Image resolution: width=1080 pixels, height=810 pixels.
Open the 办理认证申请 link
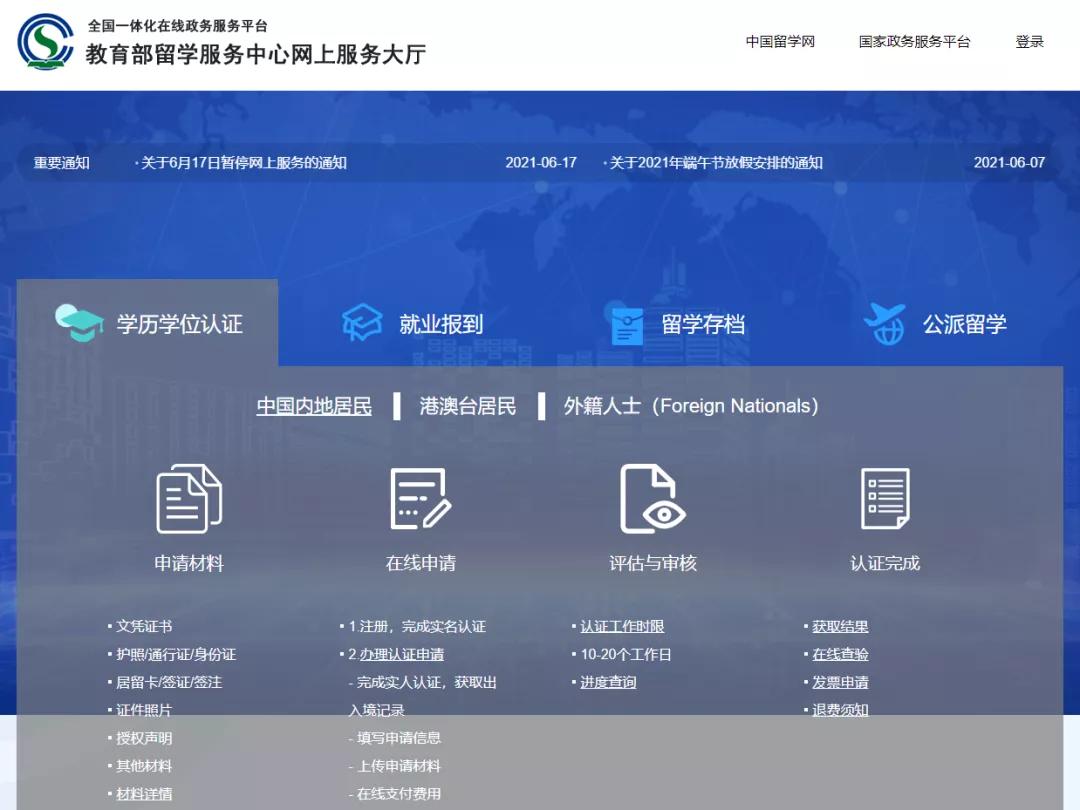coord(404,654)
